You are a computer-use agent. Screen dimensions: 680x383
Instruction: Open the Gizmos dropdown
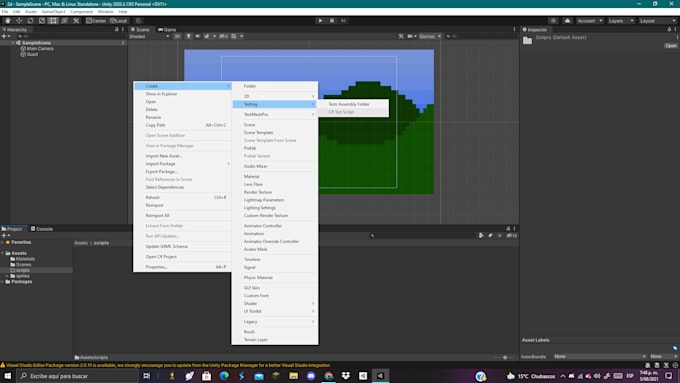point(430,36)
